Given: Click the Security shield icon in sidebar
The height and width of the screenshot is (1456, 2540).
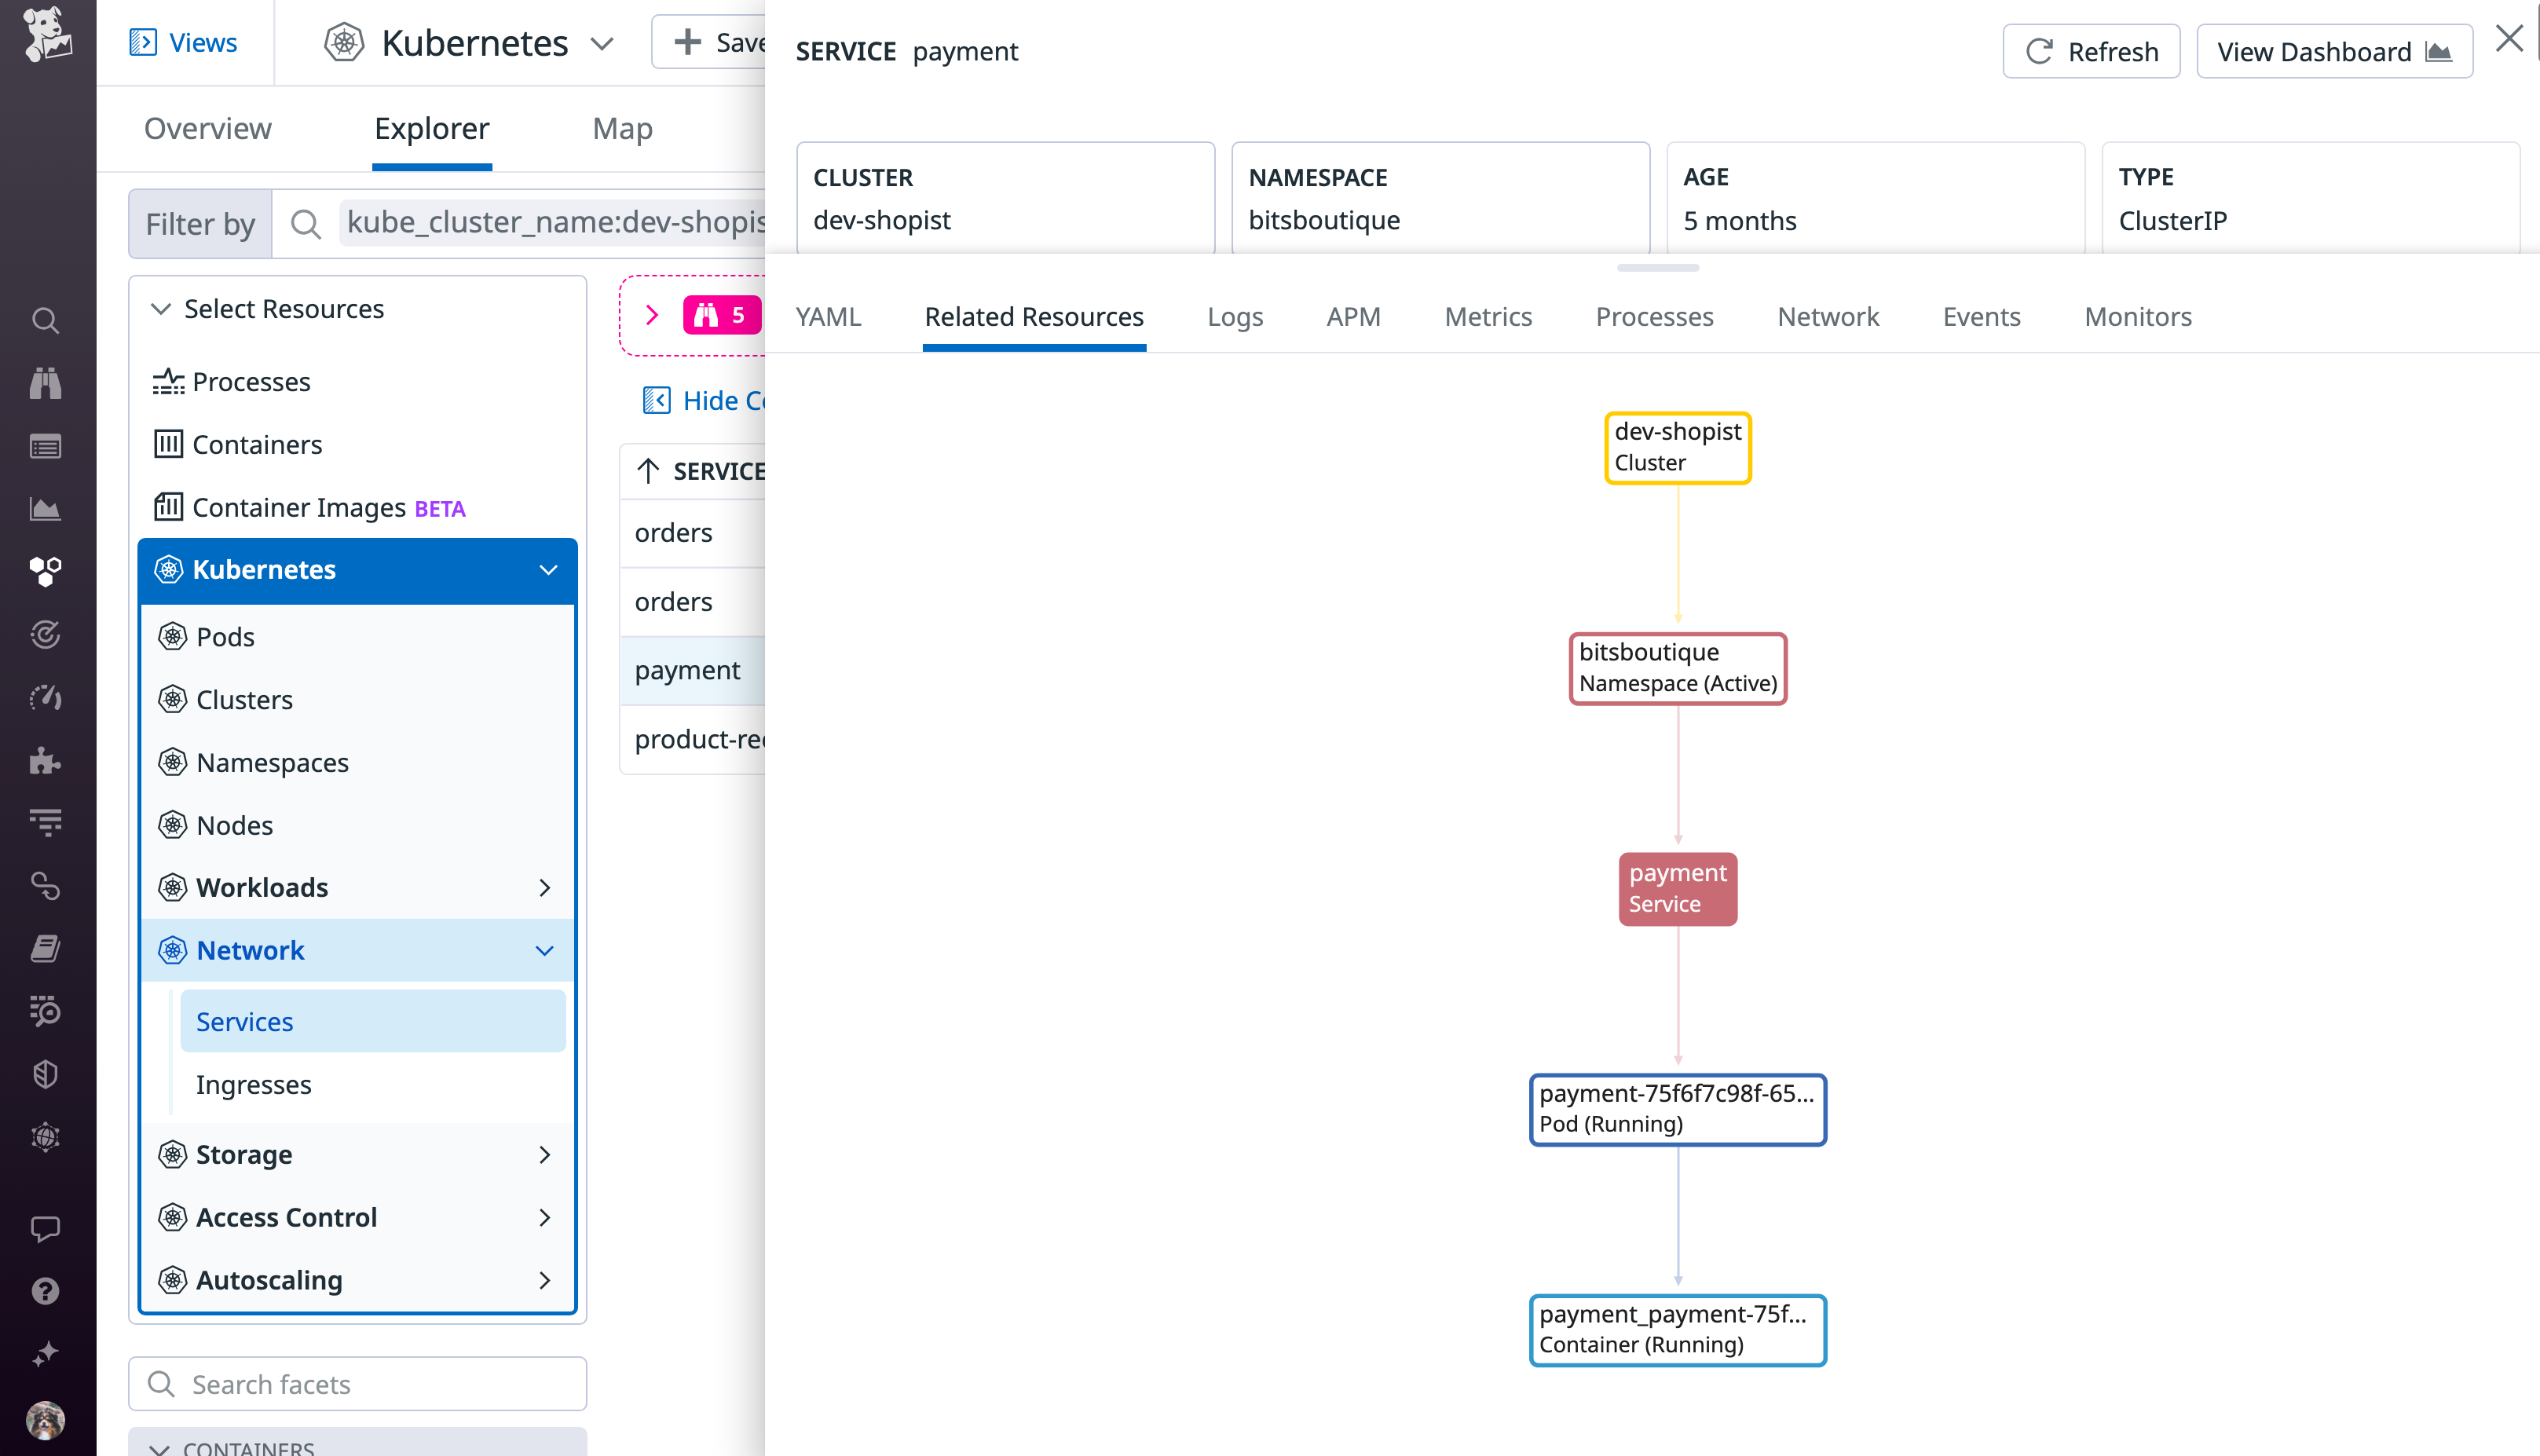Looking at the screenshot, I should click(x=46, y=1074).
